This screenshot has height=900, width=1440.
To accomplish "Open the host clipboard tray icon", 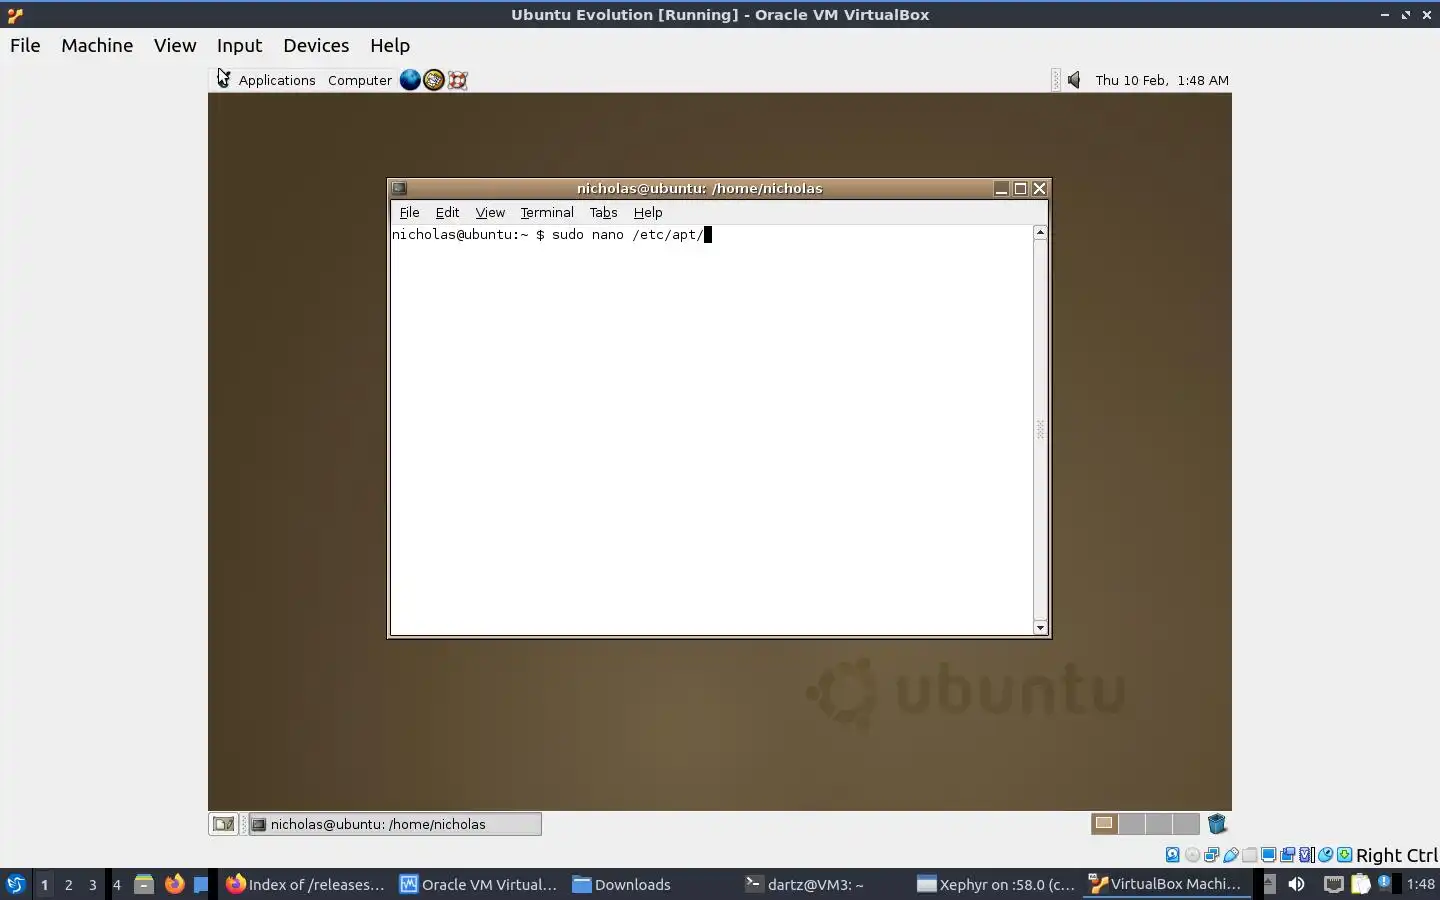I will [x=1361, y=884].
